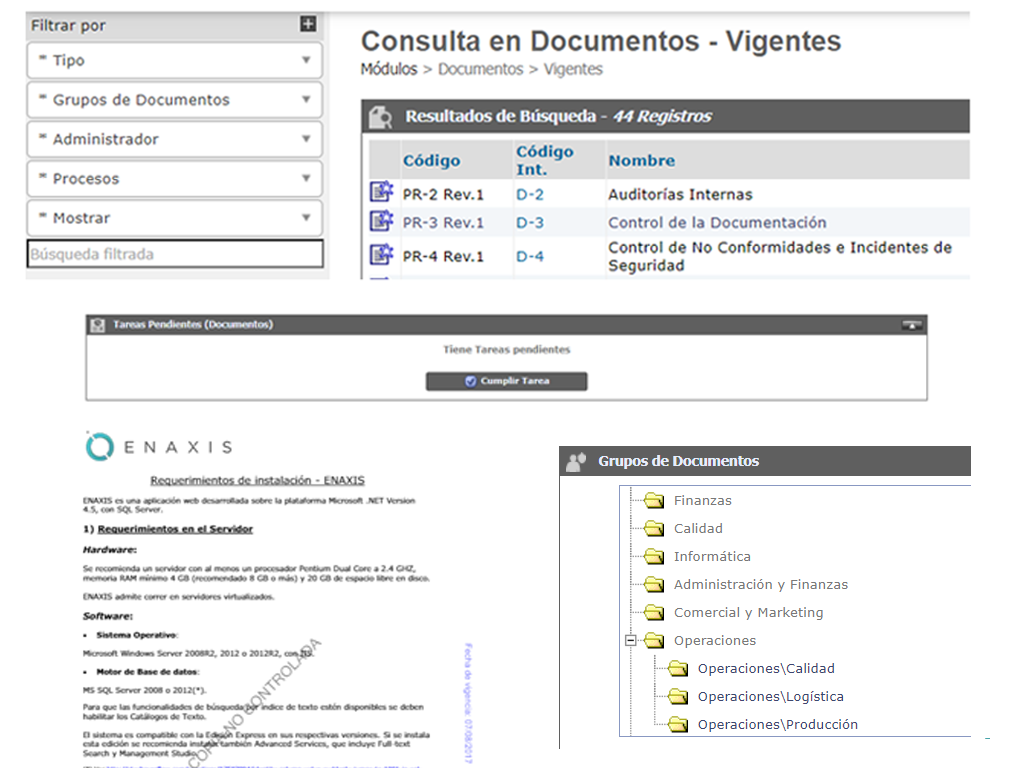This screenshot has width=1024, height=768.
Task: Collapse the Tareas Pendientes panel
Action: [912, 325]
